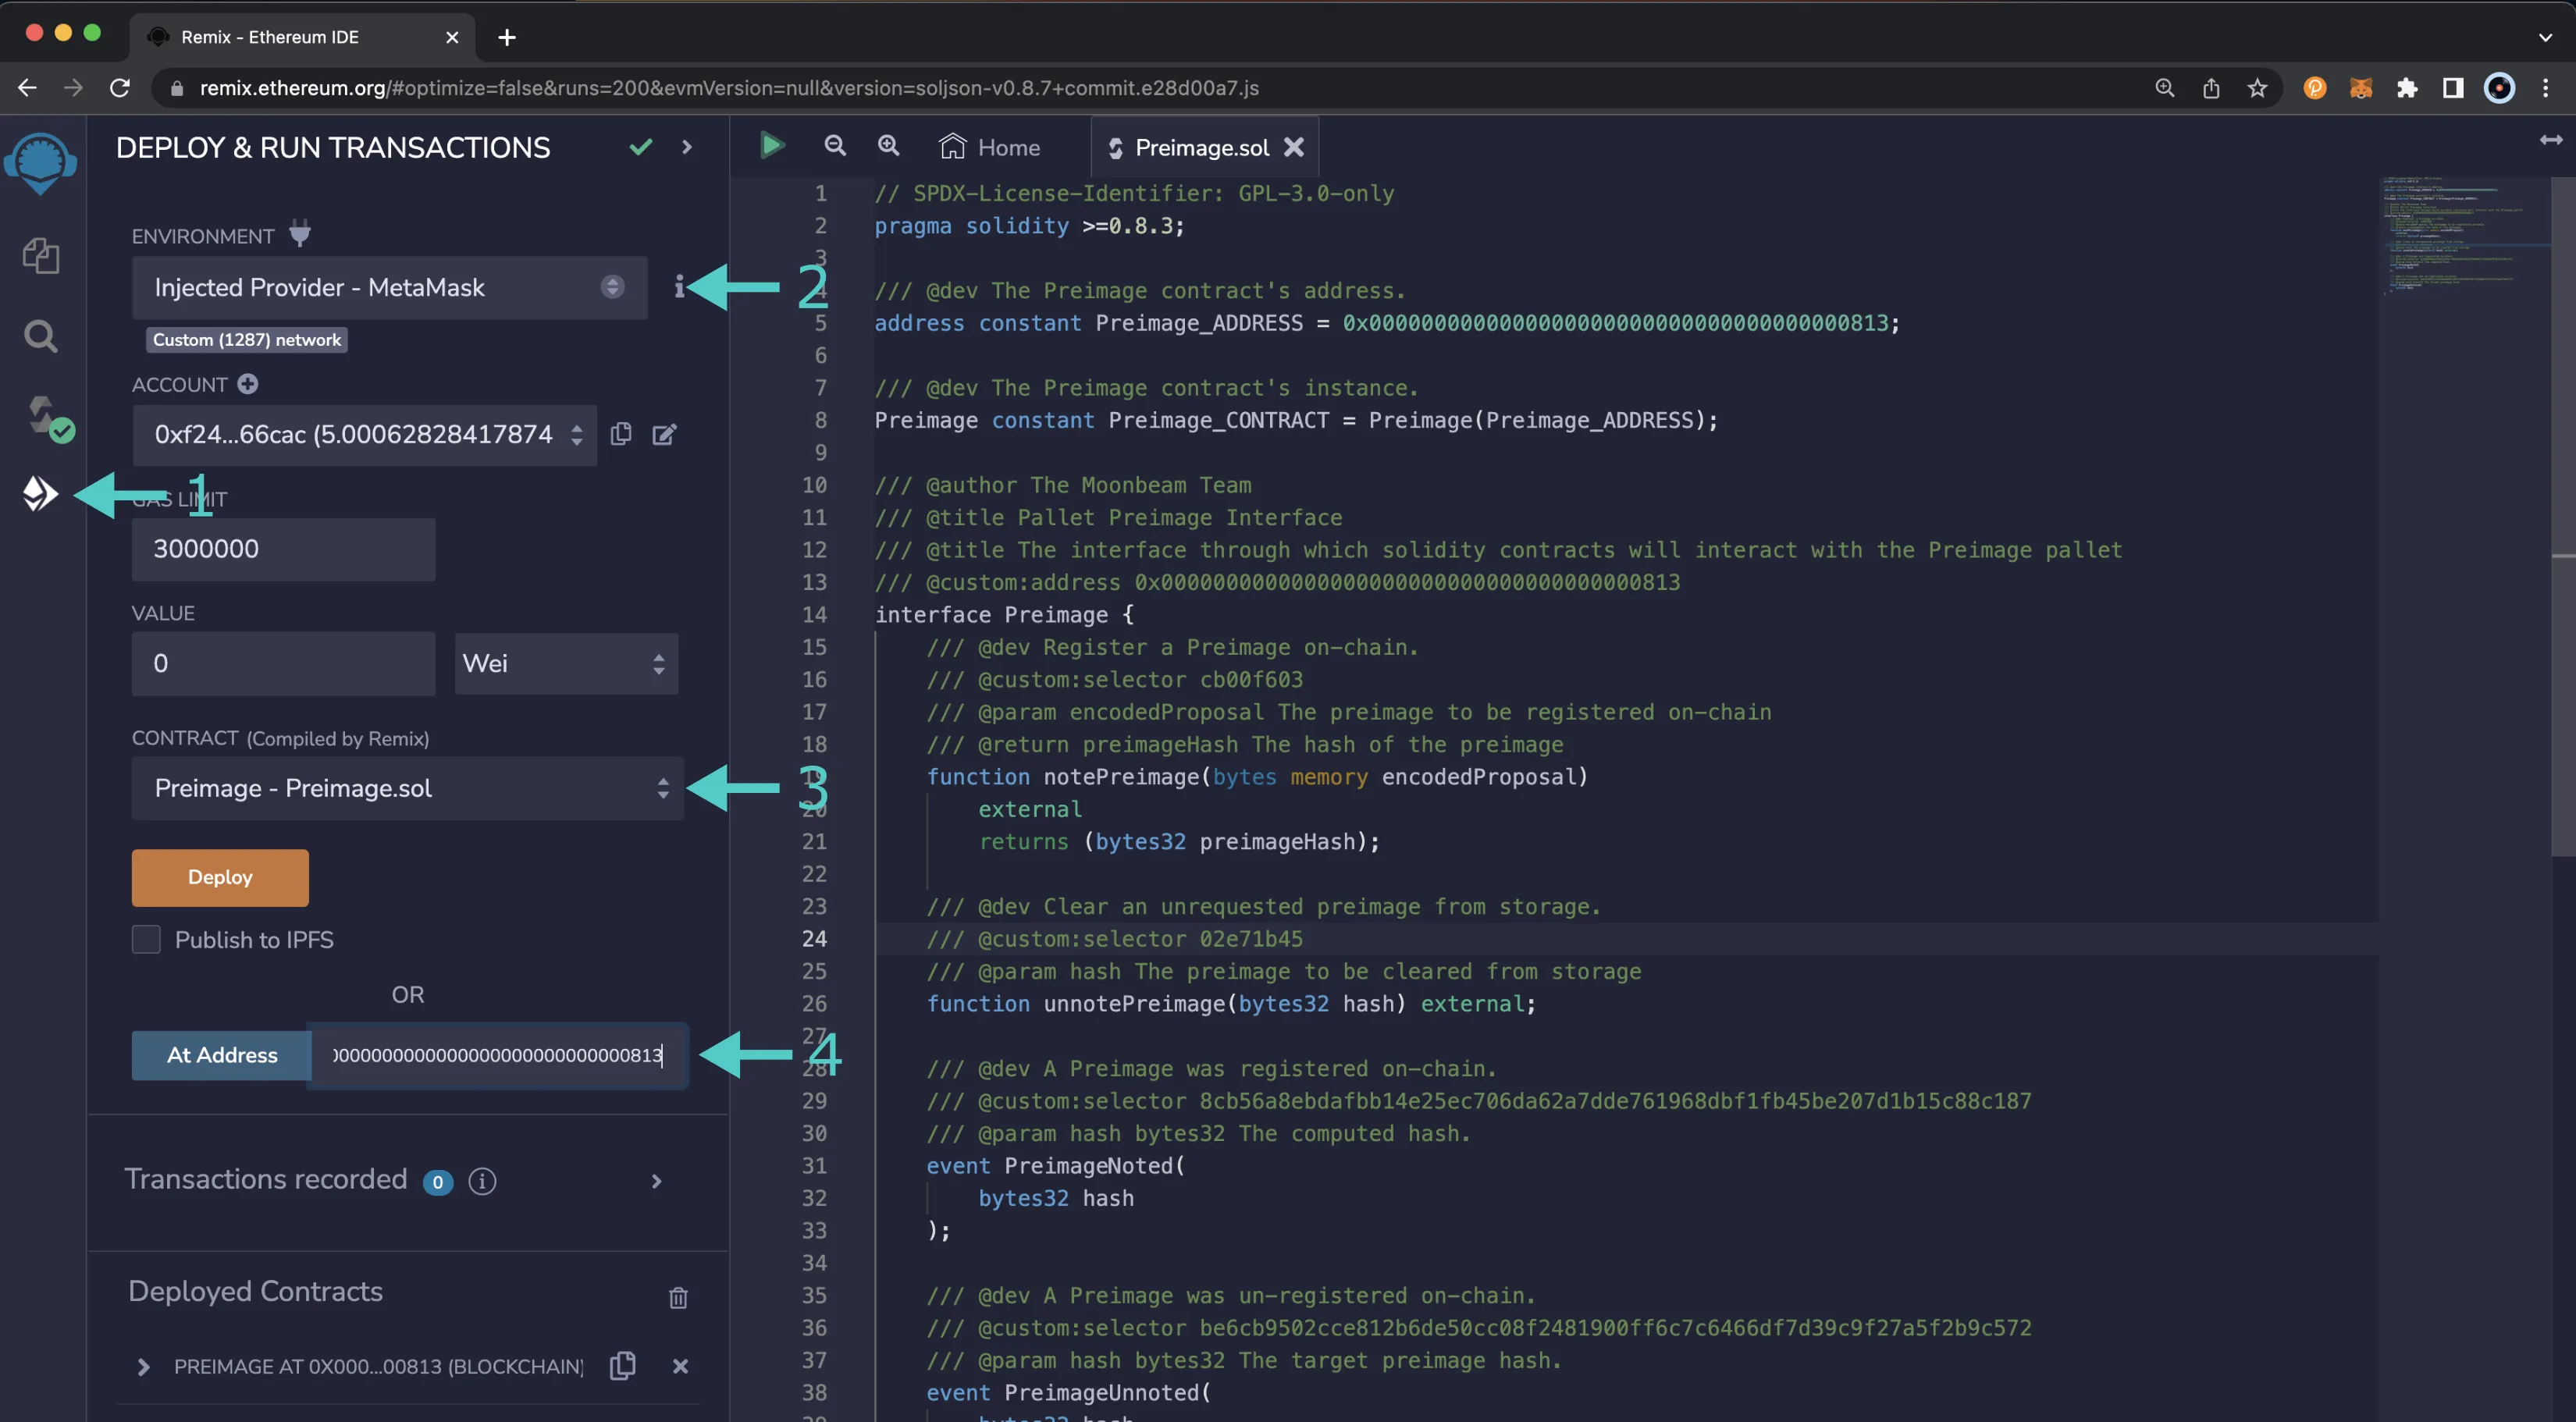Toggle the side panel width arrows icon
The image size is (2576, 1422).
pyautogui.click(x=2551, y=140)
